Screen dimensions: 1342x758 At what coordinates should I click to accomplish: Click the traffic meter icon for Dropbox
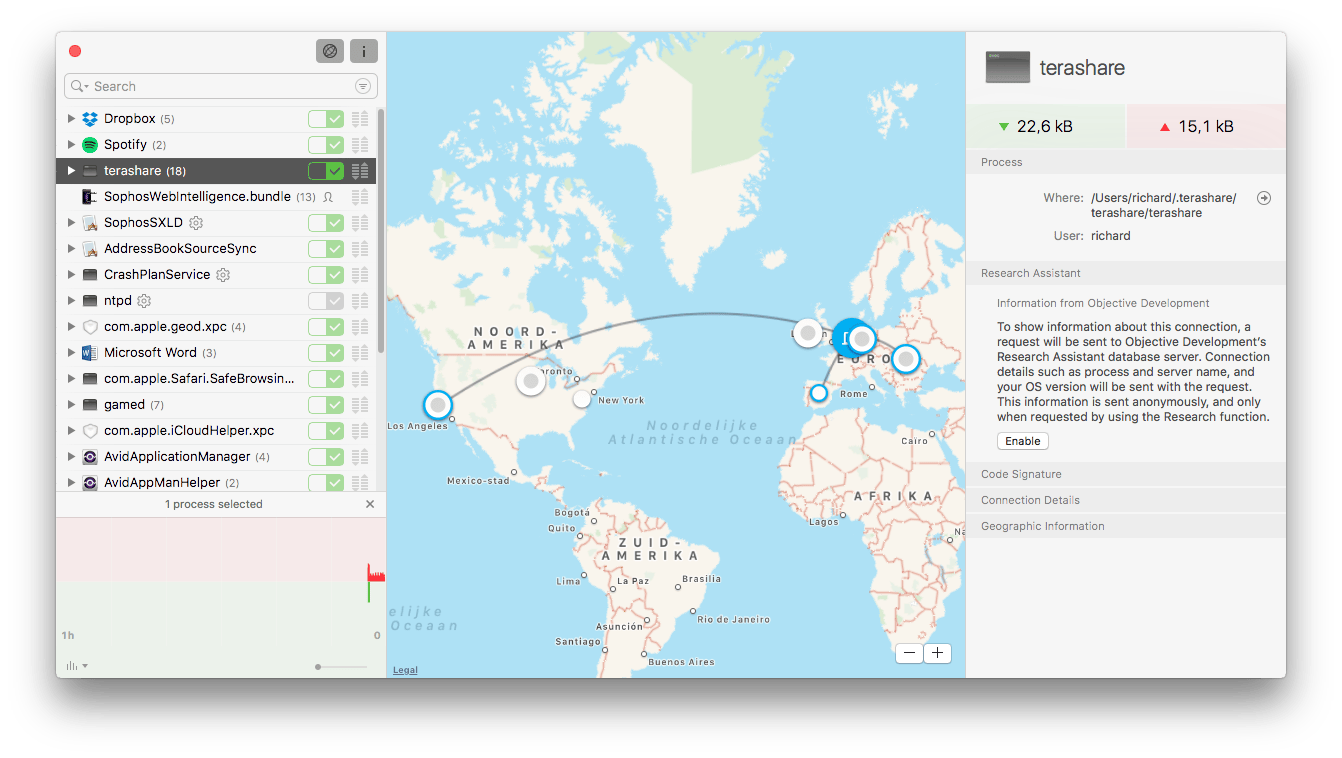(360, 119)
